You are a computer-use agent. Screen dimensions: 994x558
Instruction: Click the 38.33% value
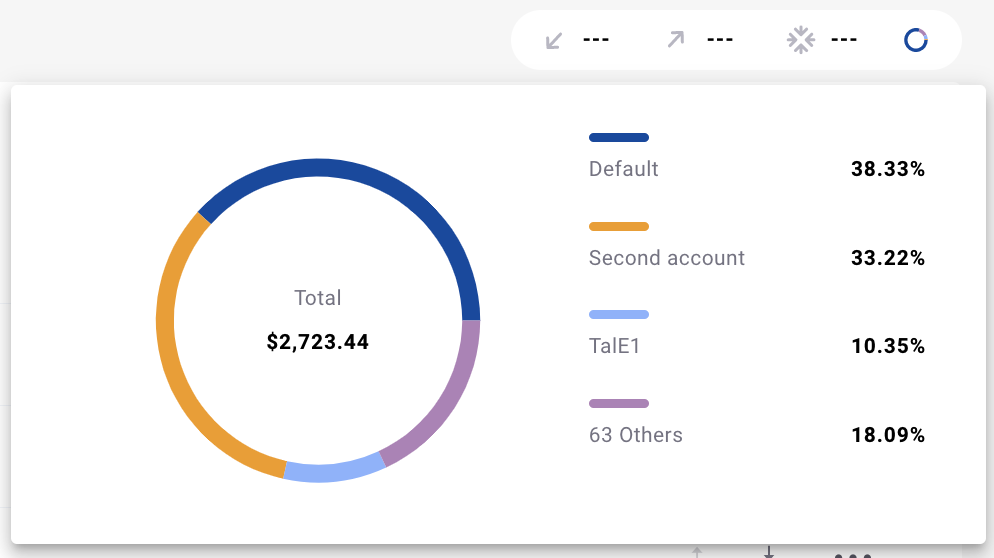[888, 169]
